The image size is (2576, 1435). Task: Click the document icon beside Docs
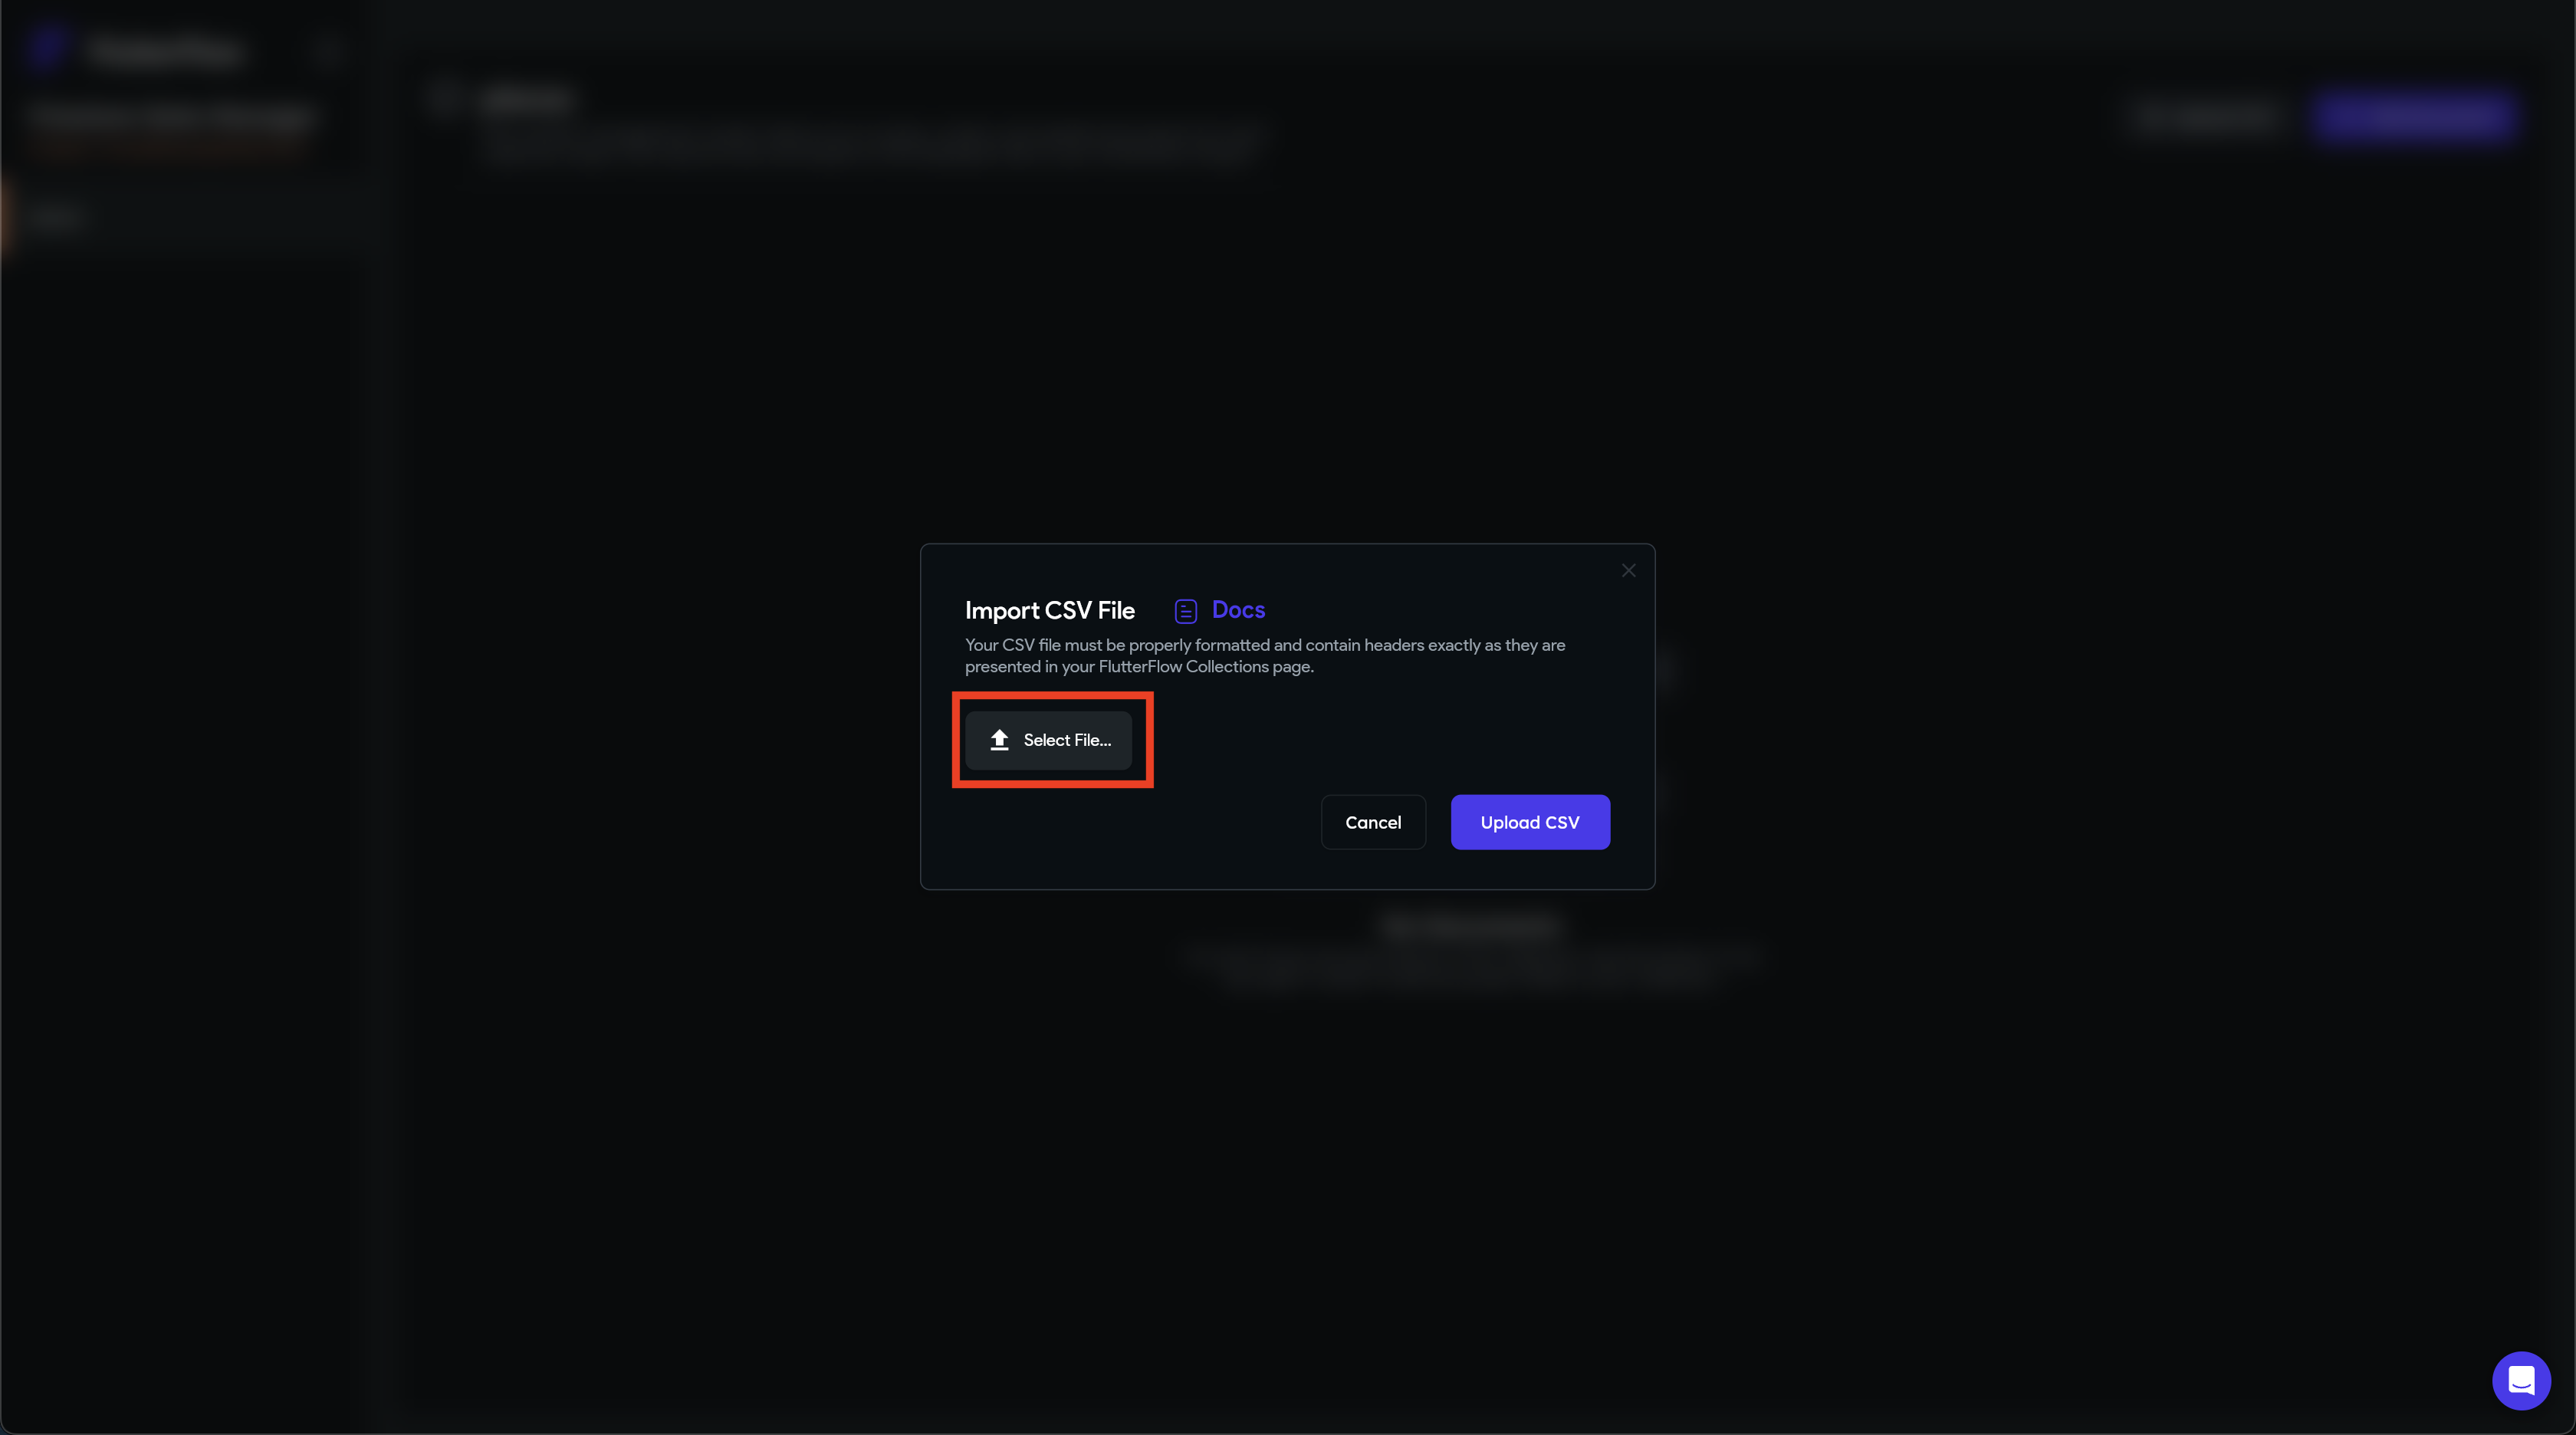(x=1186, y=611)
